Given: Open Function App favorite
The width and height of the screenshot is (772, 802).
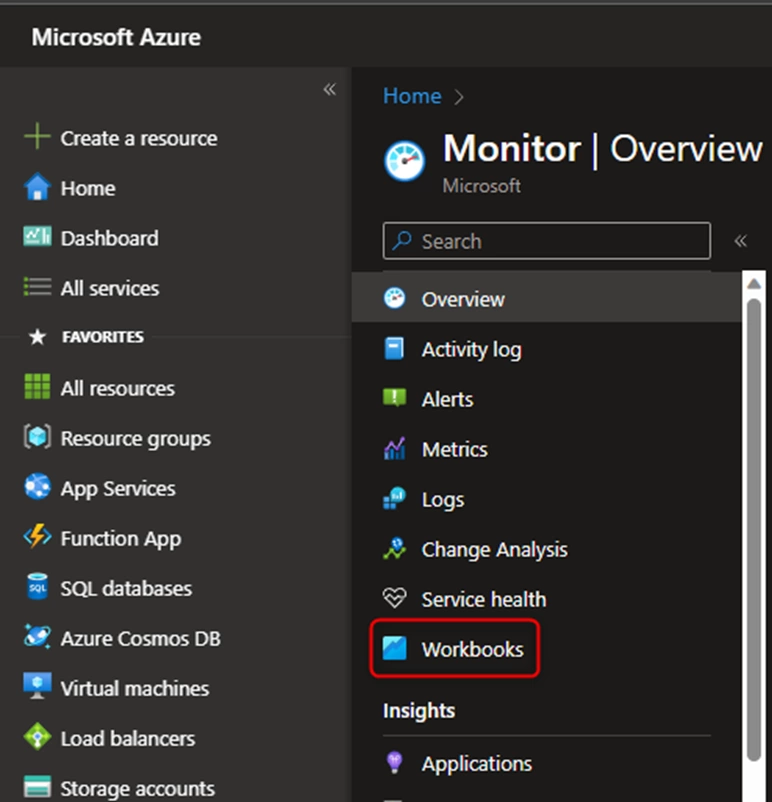Looking at the screenshot, I should pyautogui.click(x=121, y=539).
